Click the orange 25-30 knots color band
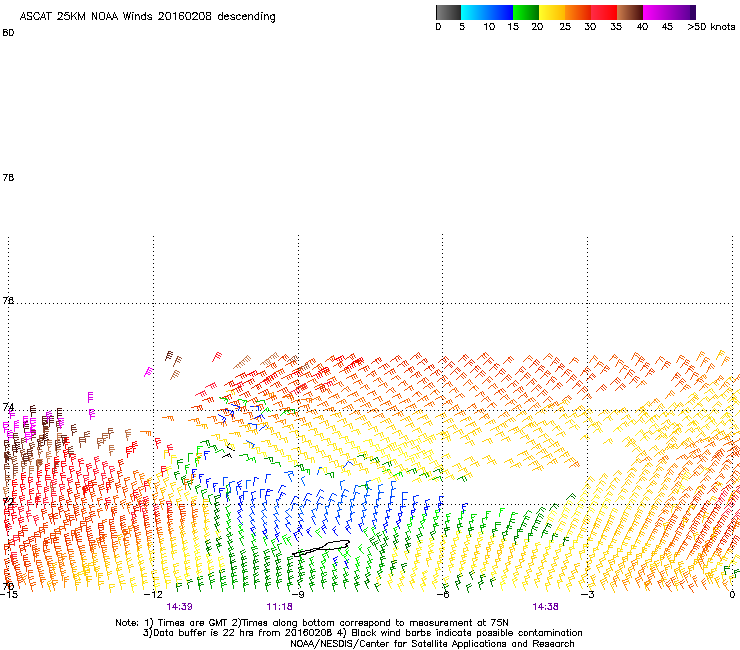Screen dimensions: 740x650 578,12
